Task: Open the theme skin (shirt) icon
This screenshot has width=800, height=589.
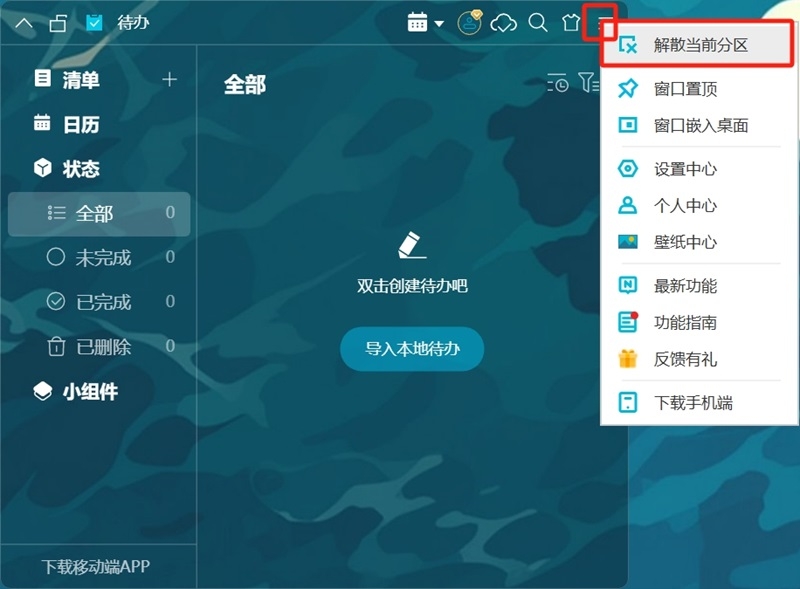Action: tap(568, 24)
